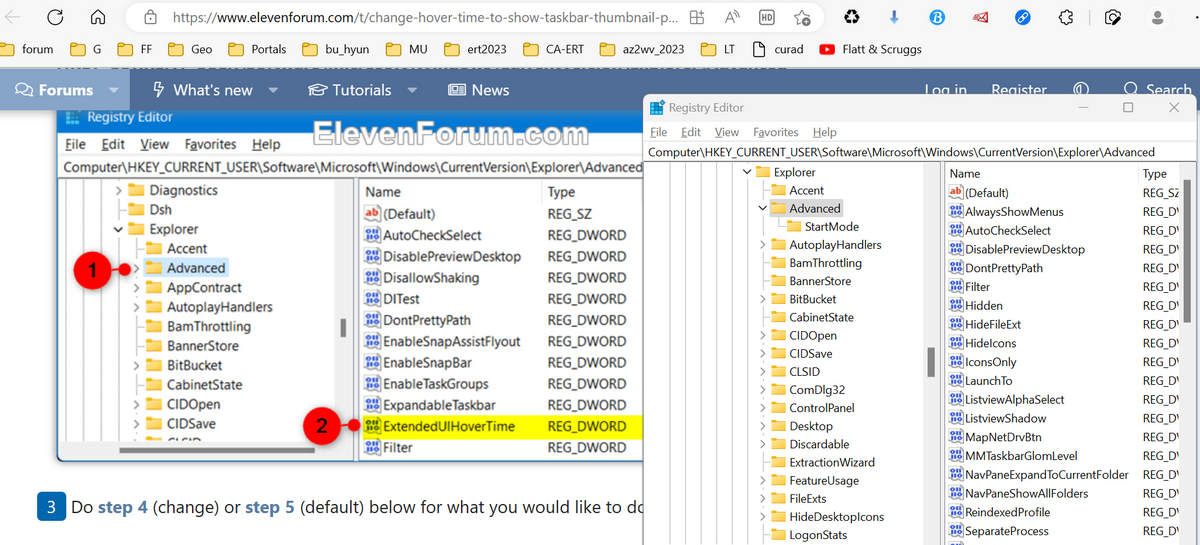Image resolution: width=1200 pixels, height=545 pixels.
Task: Select the Hidden DWORD value icon in Registry Editor
Action: (x=955, y=306)
